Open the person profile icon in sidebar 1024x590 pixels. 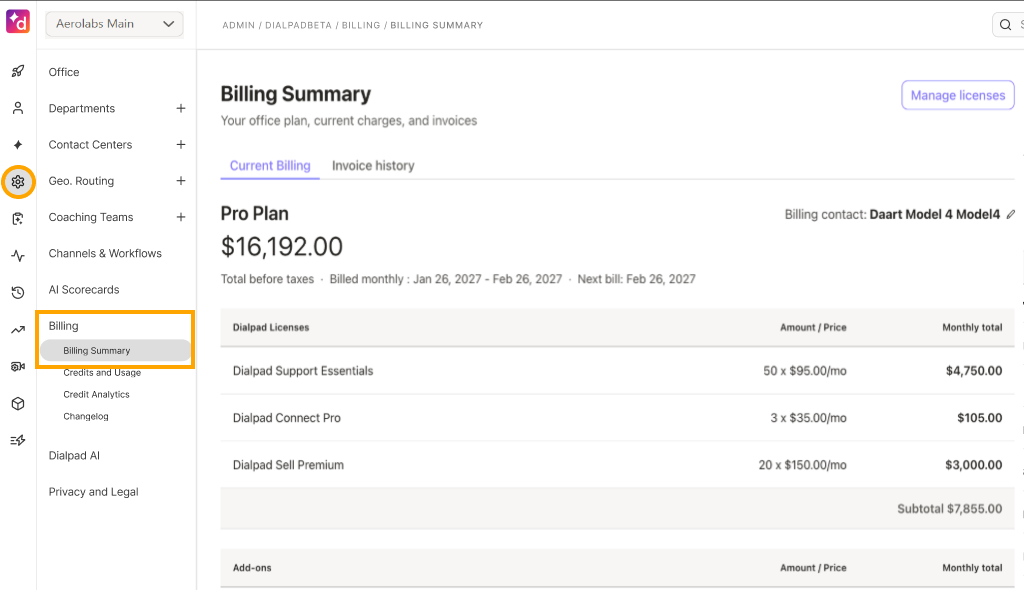click(x=18, y=108)
